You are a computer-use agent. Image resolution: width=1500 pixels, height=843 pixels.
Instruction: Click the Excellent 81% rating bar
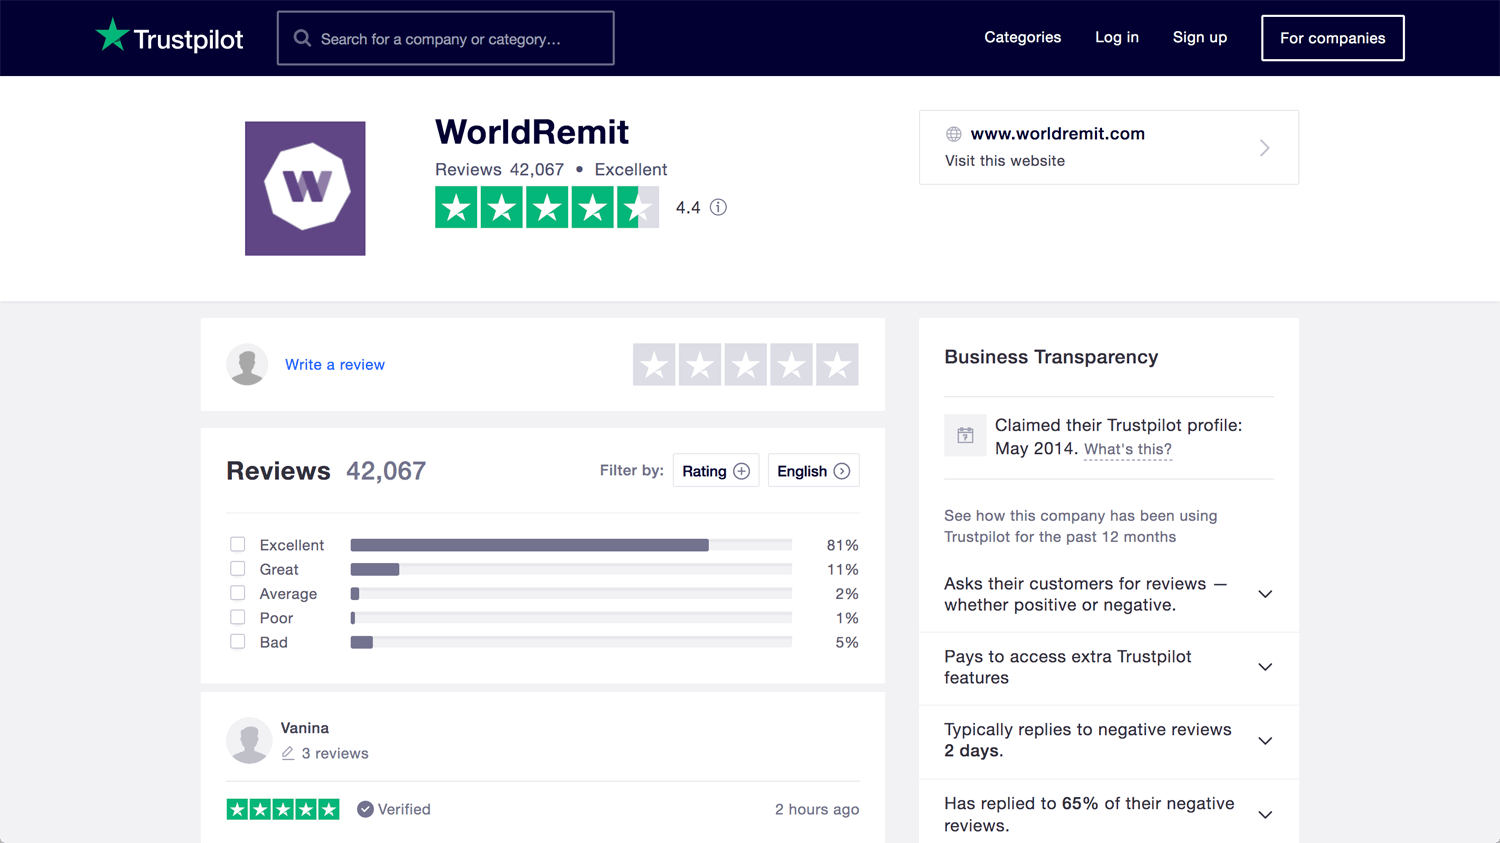[571, 545]
